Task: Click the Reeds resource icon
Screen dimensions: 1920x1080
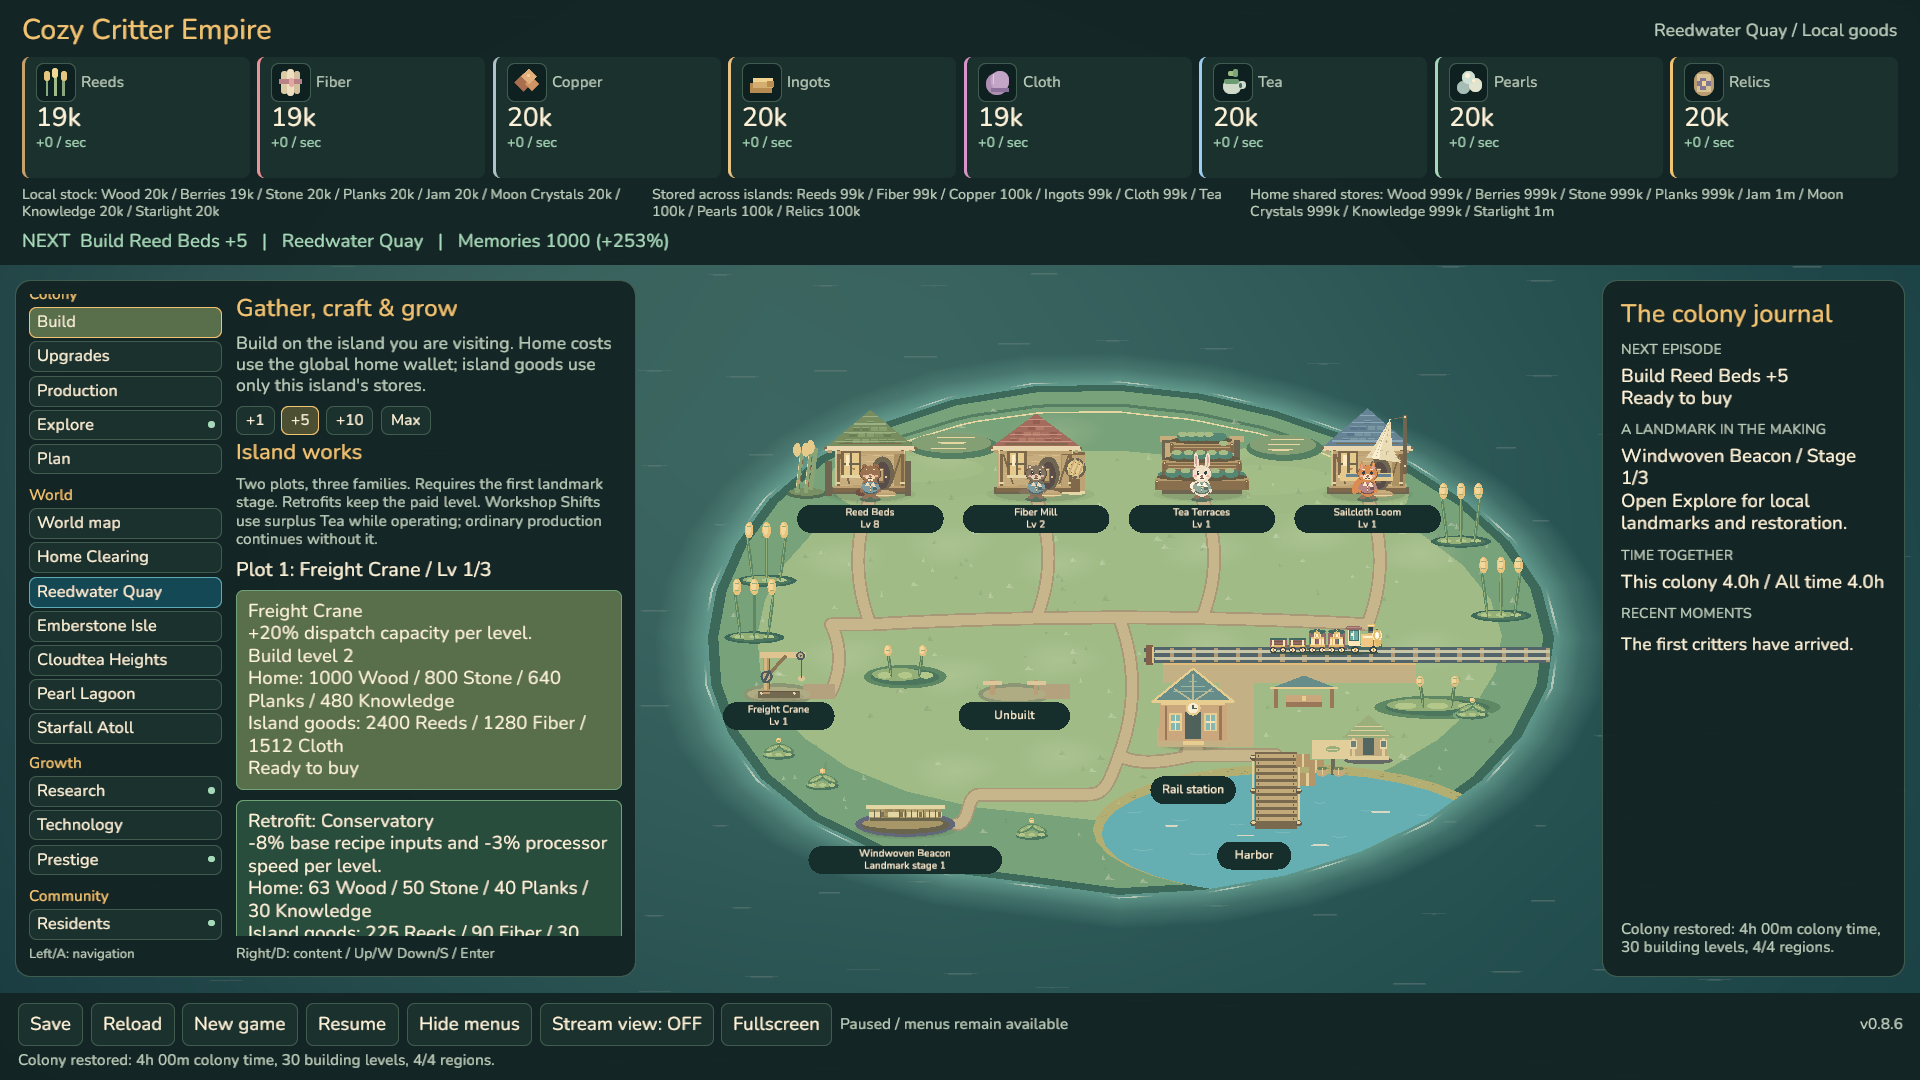Action: (x=55, y=82)
